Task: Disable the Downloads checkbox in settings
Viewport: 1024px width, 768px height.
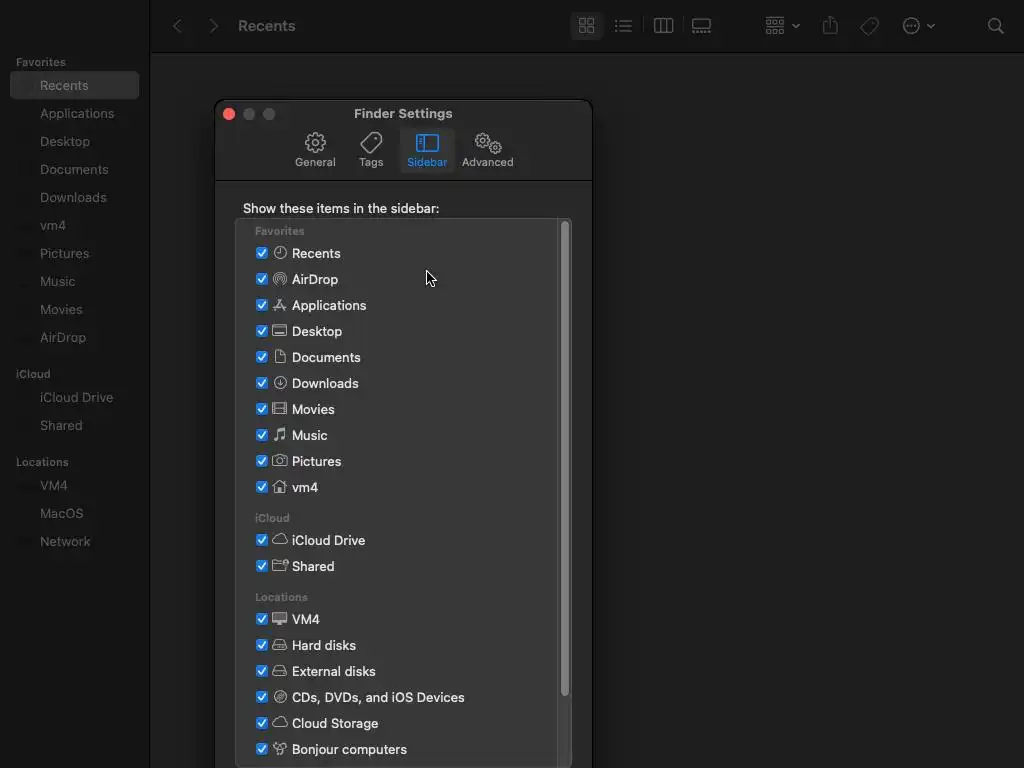Action: 262,383
